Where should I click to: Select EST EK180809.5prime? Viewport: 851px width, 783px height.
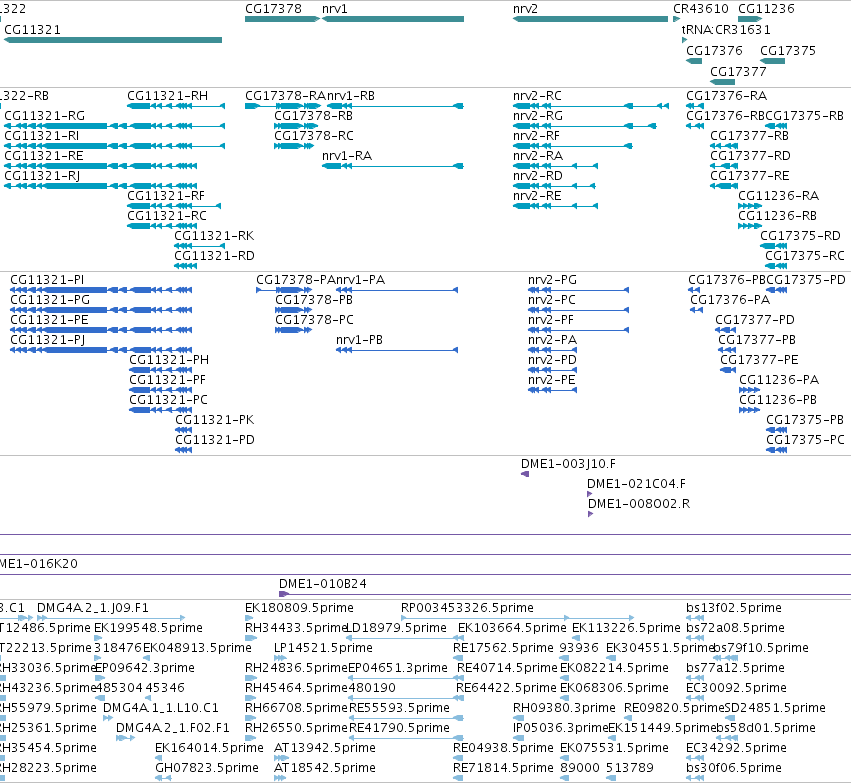point(299,608)
